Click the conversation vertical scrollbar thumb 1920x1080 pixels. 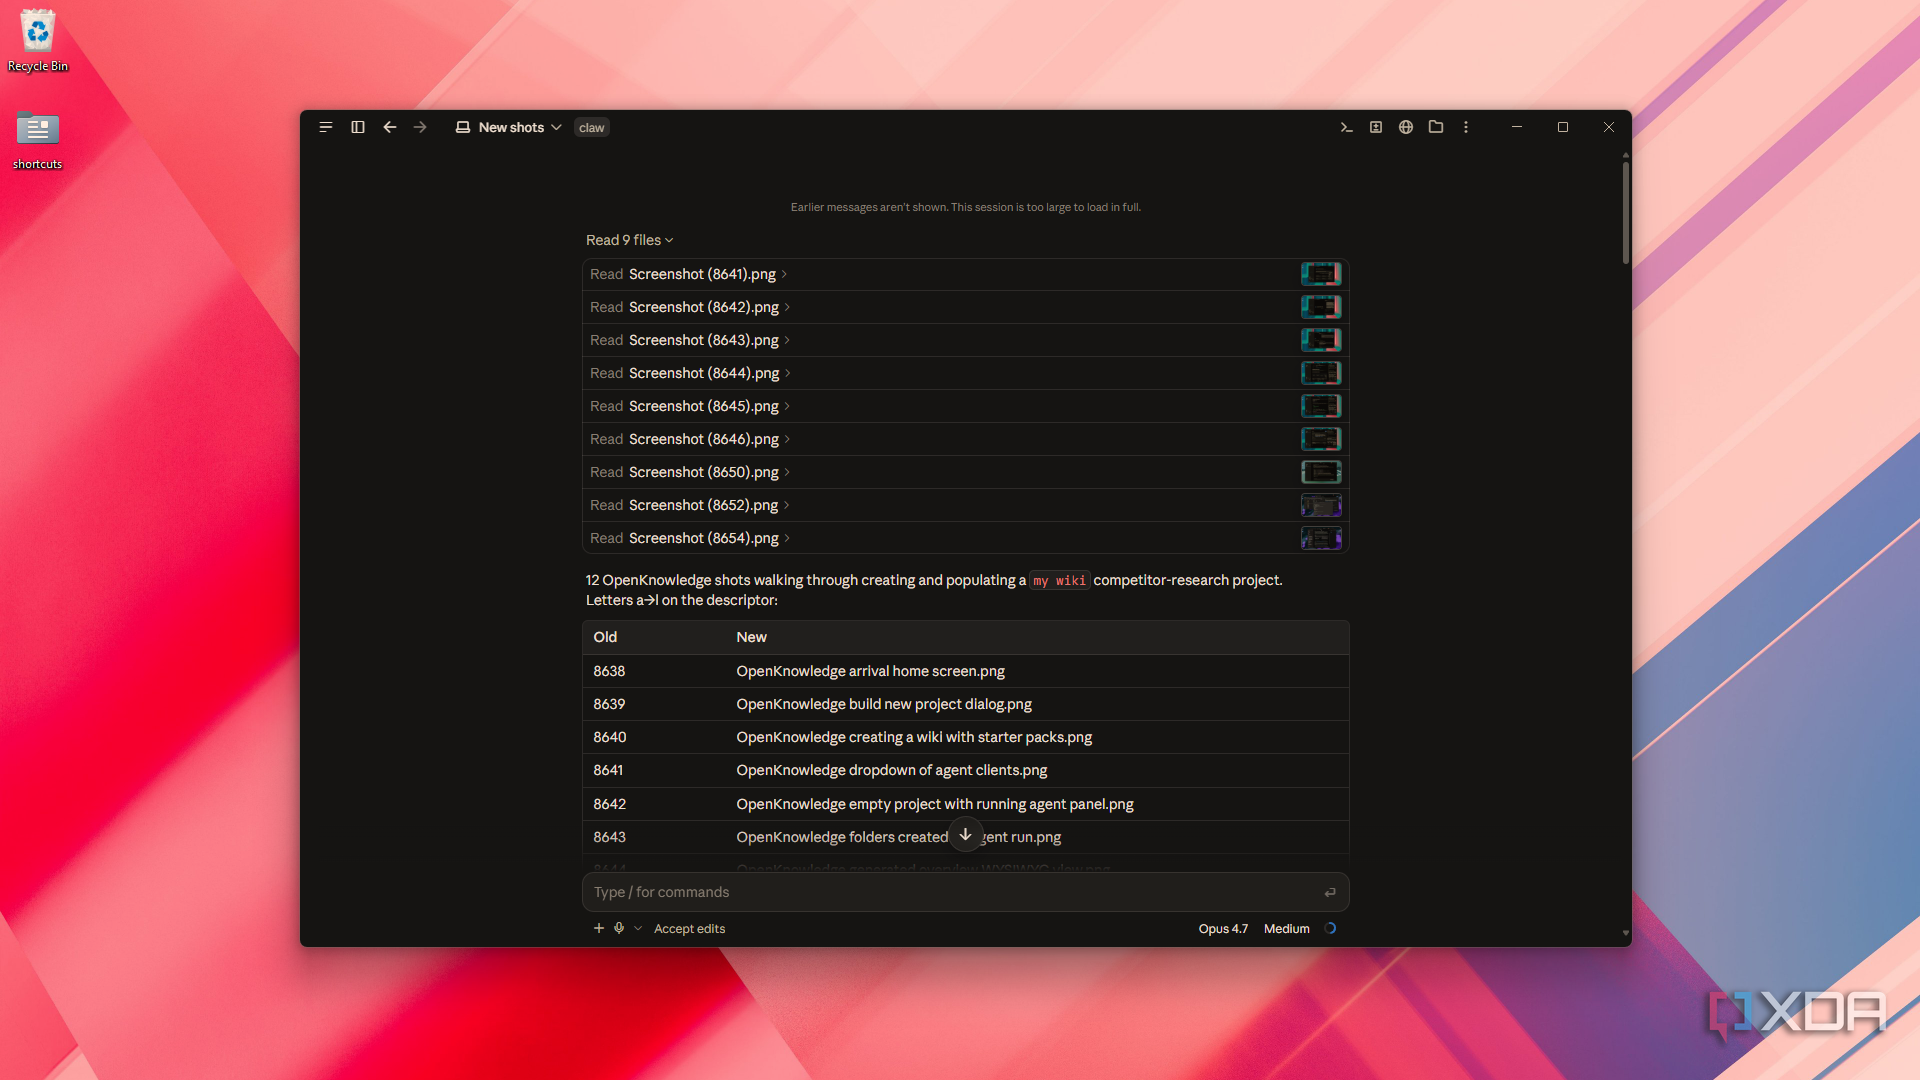1626,212
